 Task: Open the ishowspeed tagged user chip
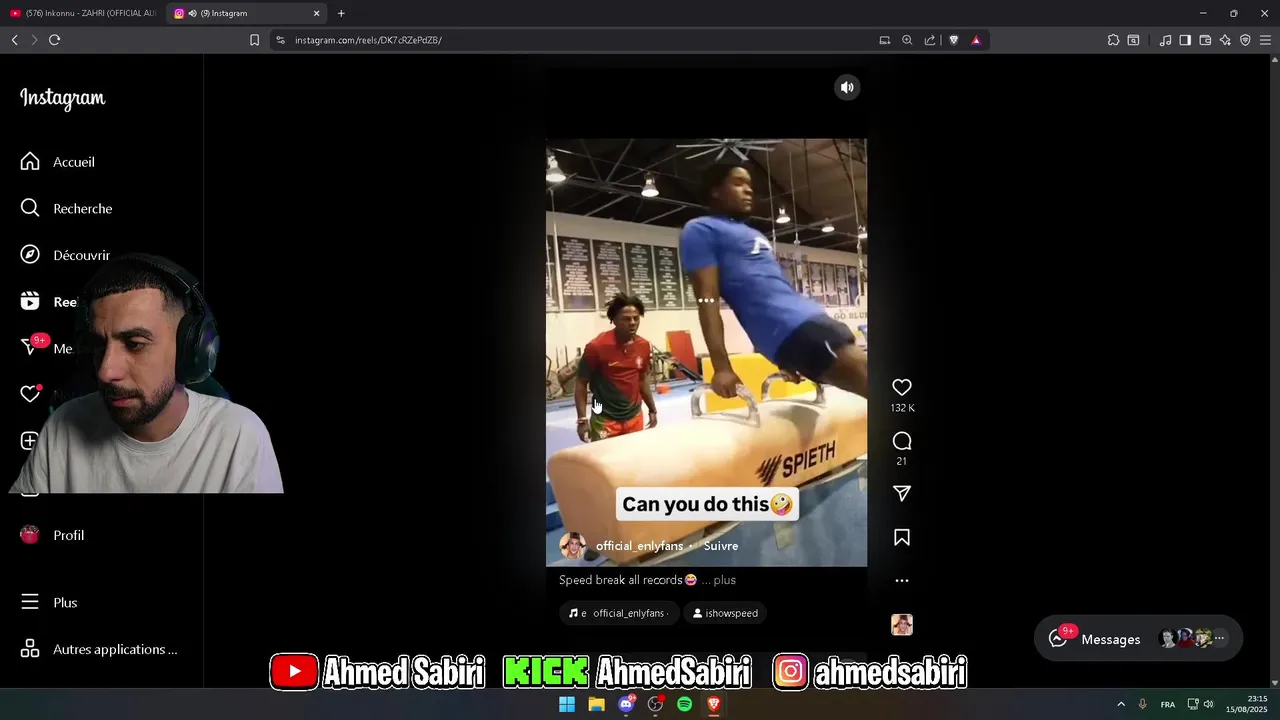click(726, 613)
